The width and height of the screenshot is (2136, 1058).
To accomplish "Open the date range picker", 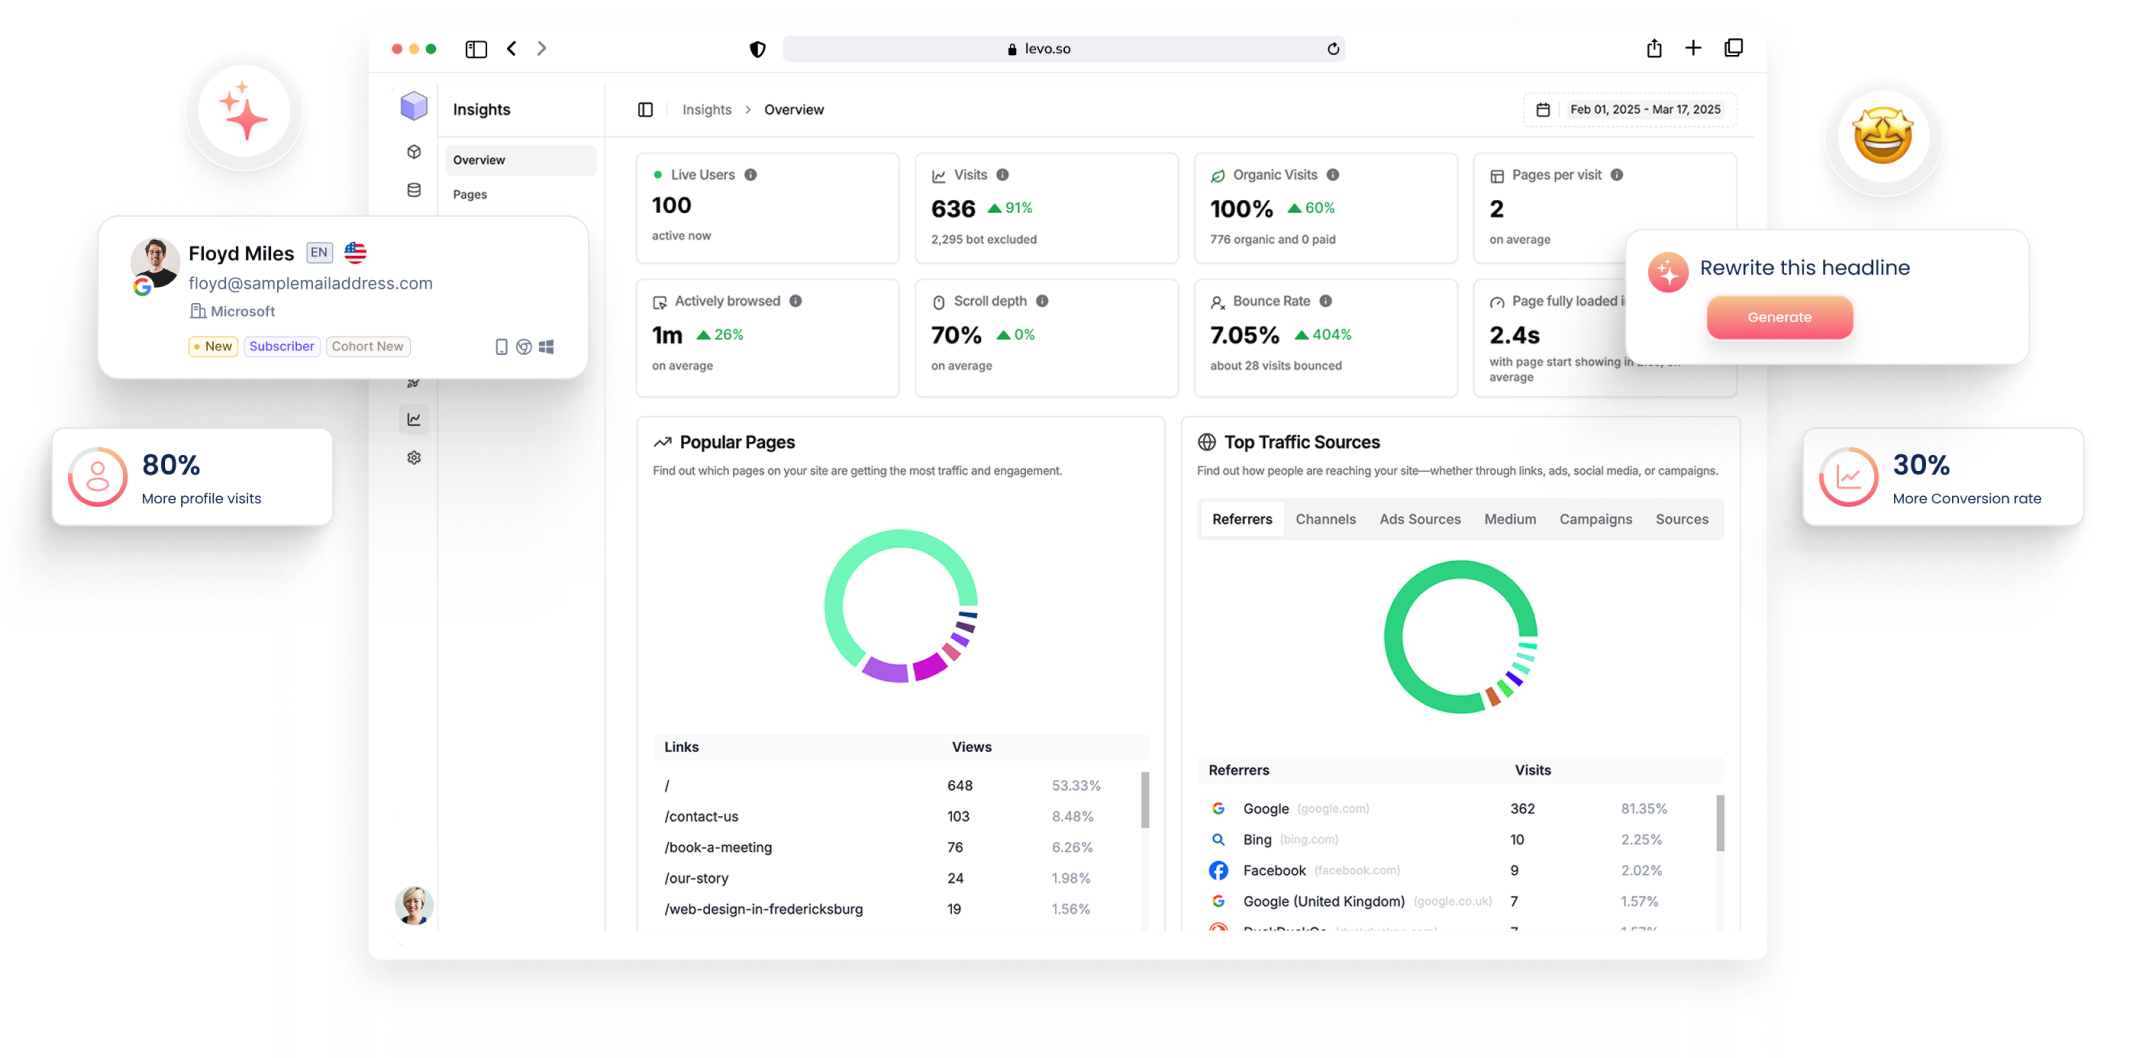I will pyautogui.click(x=1631, y=110).
